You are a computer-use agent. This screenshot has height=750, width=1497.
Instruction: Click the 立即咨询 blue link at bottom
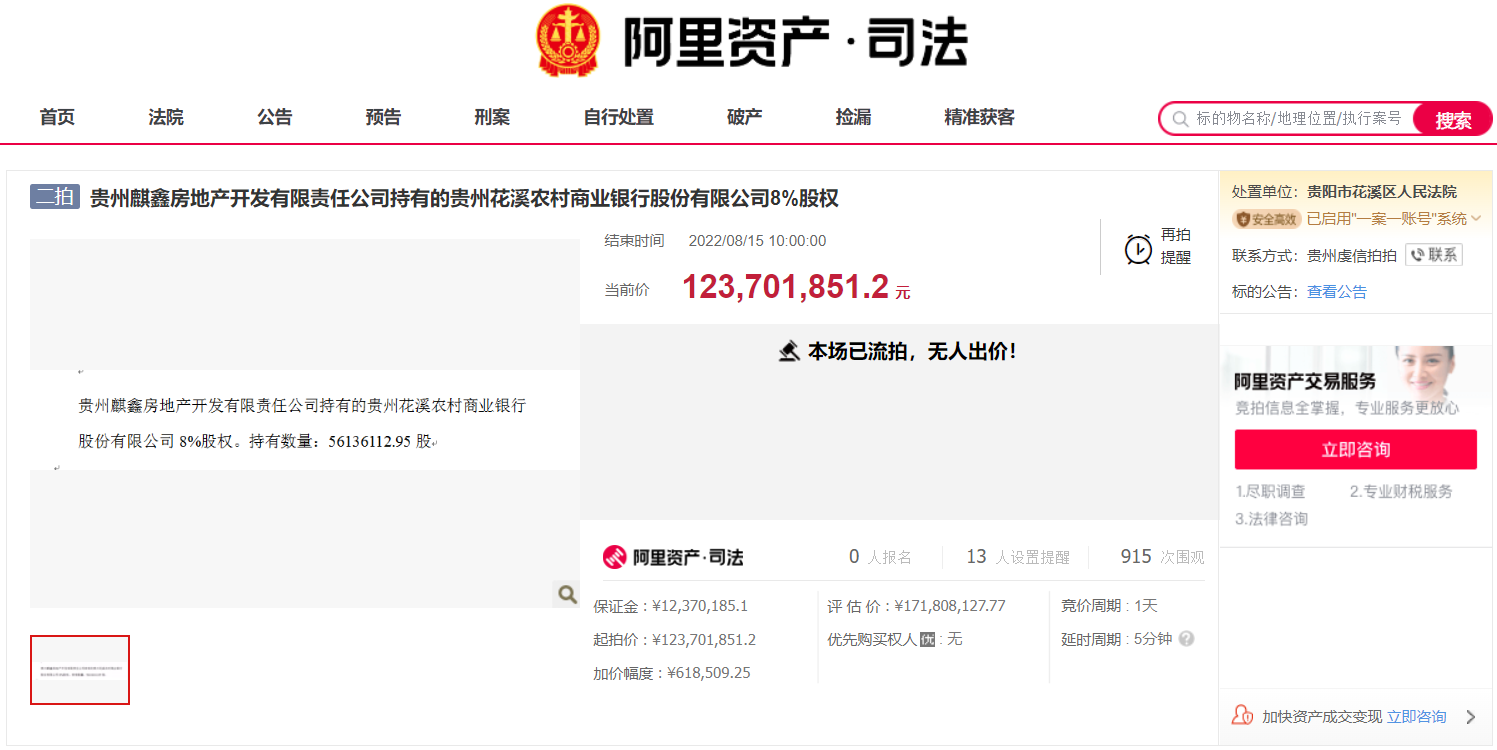(1417, 717)
